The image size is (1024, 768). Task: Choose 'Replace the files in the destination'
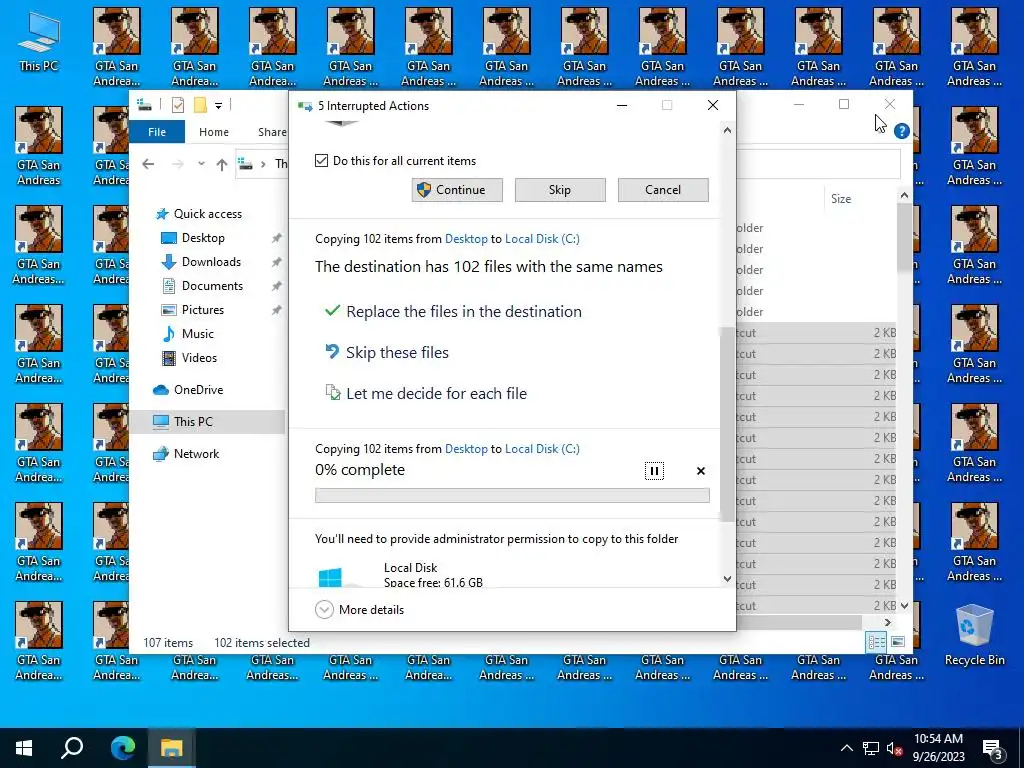pyautogui.click(x=464, y=312)
